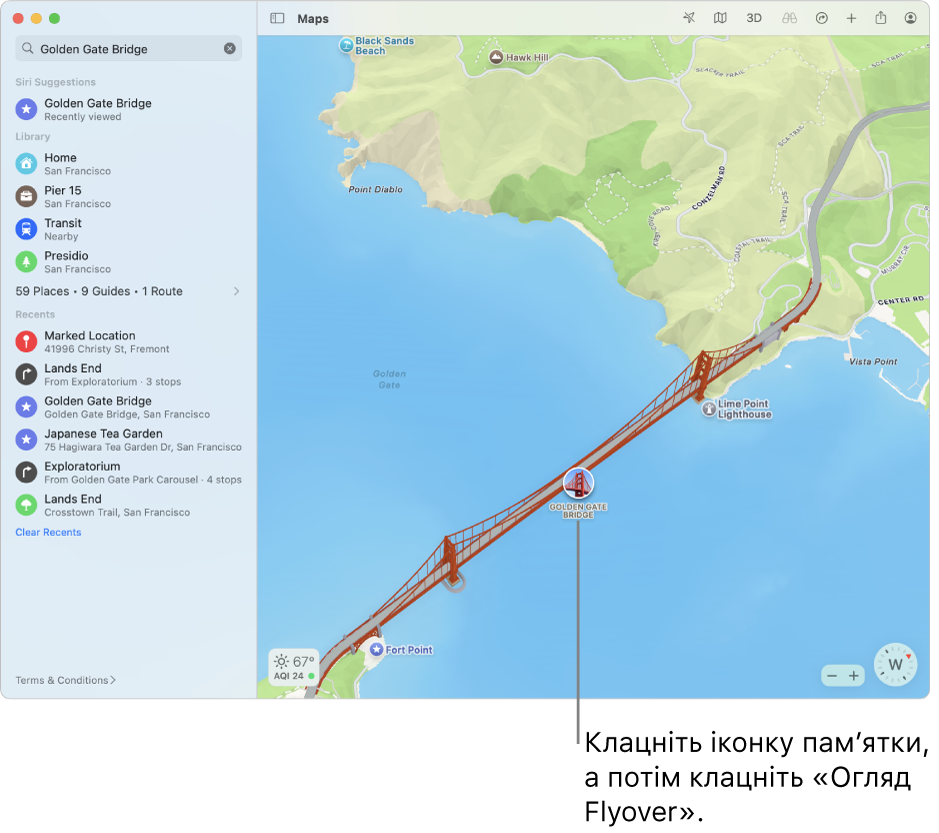Click the Golden Gate Bridge search field
939x833 pixels.
coord(129,49)
